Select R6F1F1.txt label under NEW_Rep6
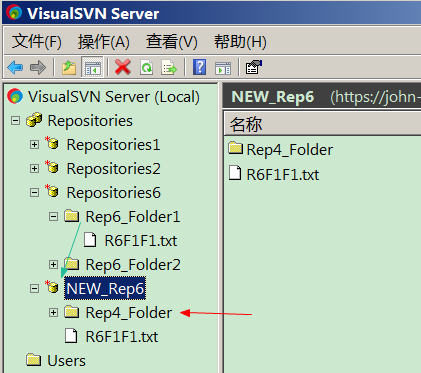This screenshot has width=421, height=373. [x=122, y=337]
